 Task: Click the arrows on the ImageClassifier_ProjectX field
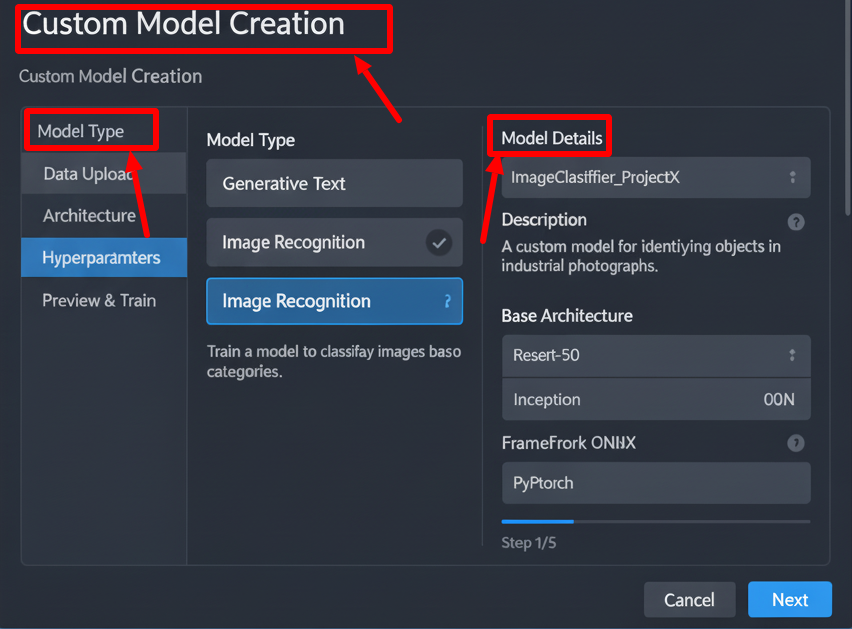pyautogui.click(x=792, y=177)
